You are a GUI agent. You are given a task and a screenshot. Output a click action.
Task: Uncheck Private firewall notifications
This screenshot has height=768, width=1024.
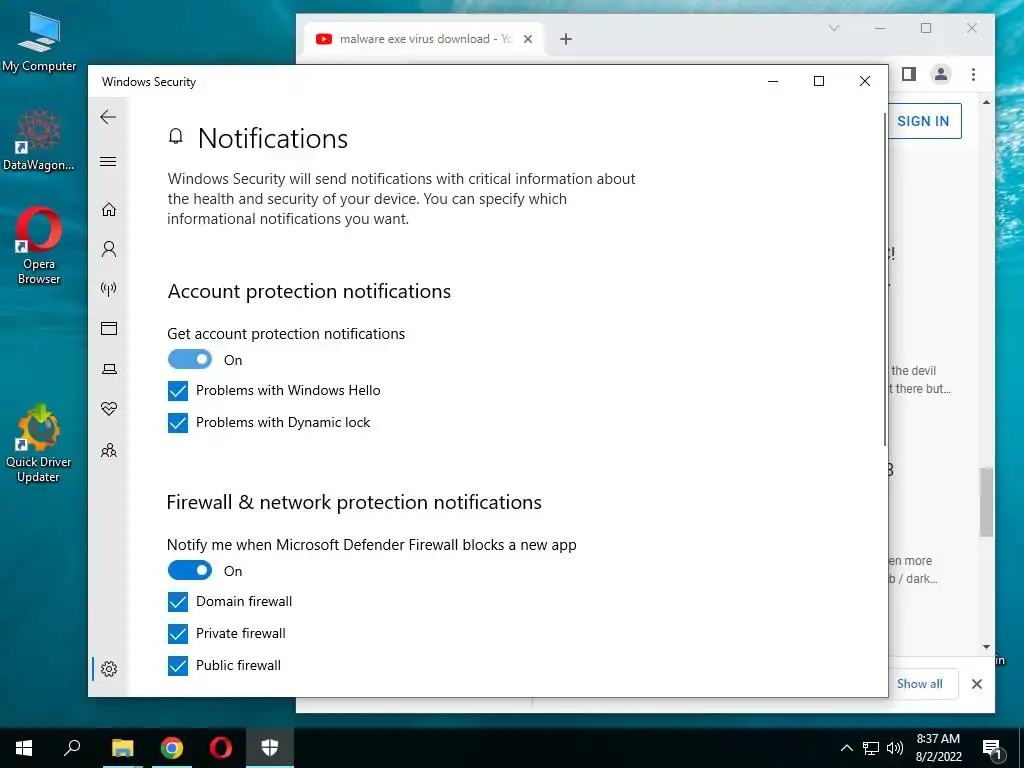[x=178, y=633]
